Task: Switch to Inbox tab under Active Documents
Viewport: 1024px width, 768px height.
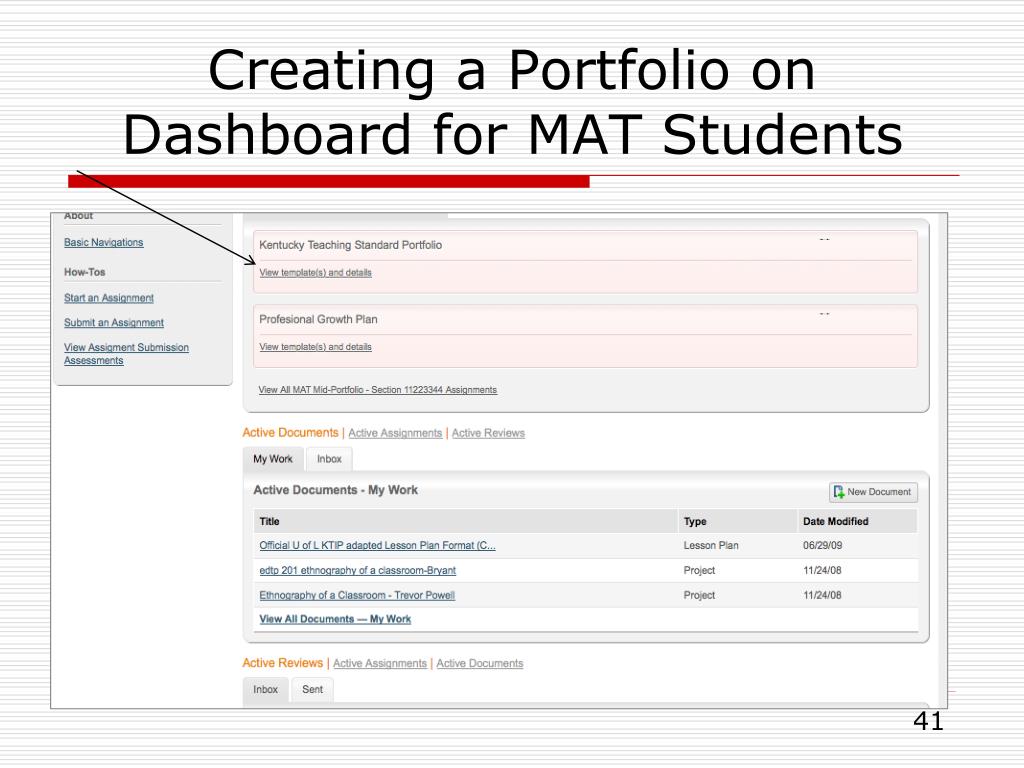Action: click(329, 459)
